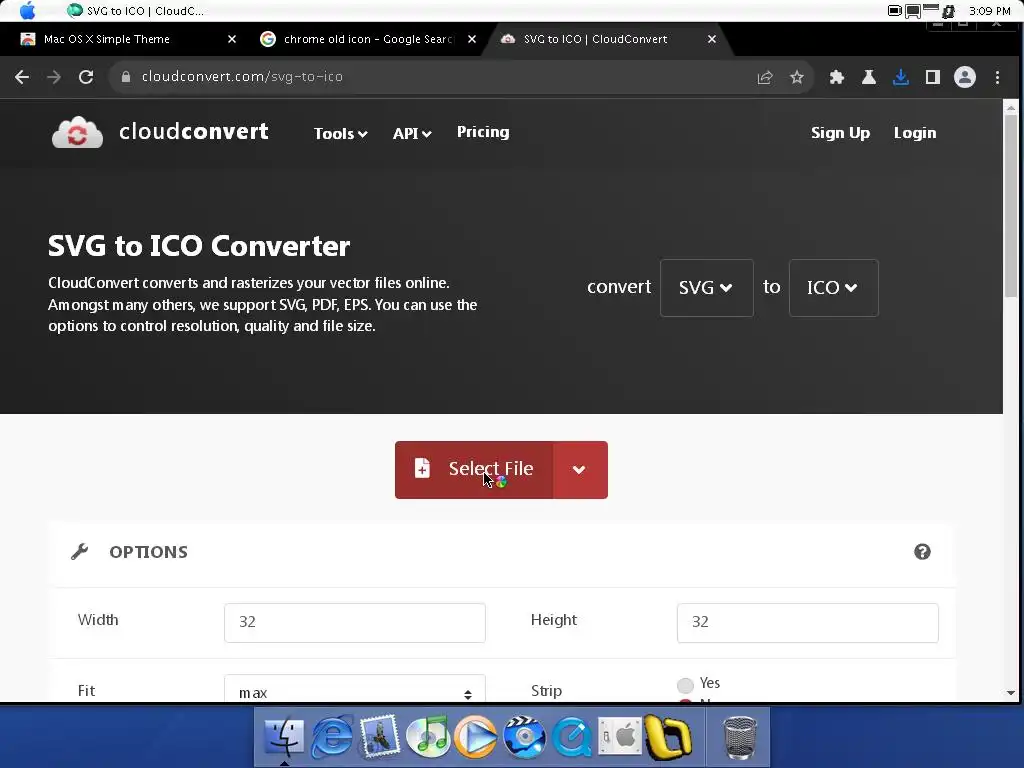Click the page vertical scrollbar thumb
The image size is (1024, 768).
pyautogui.click(x=1010, y=206)
